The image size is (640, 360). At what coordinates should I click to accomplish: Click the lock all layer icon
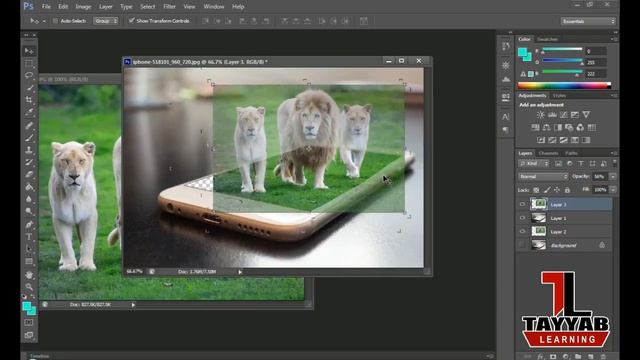567,190
